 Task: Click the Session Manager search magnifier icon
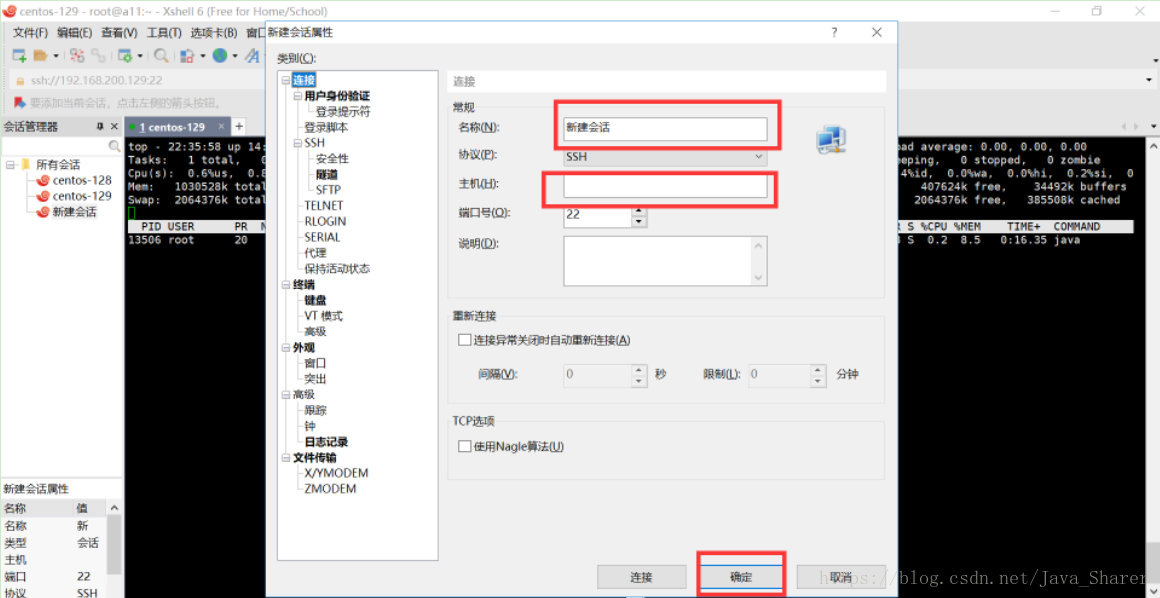(114, 146)
